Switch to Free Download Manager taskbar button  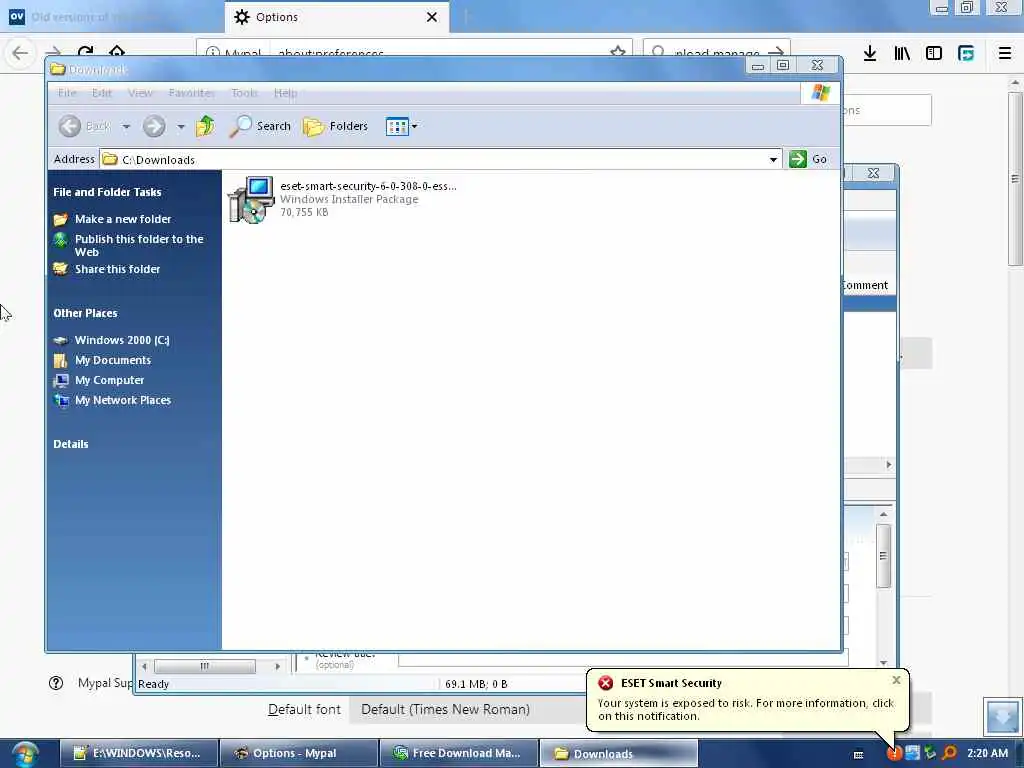(458, 754)
